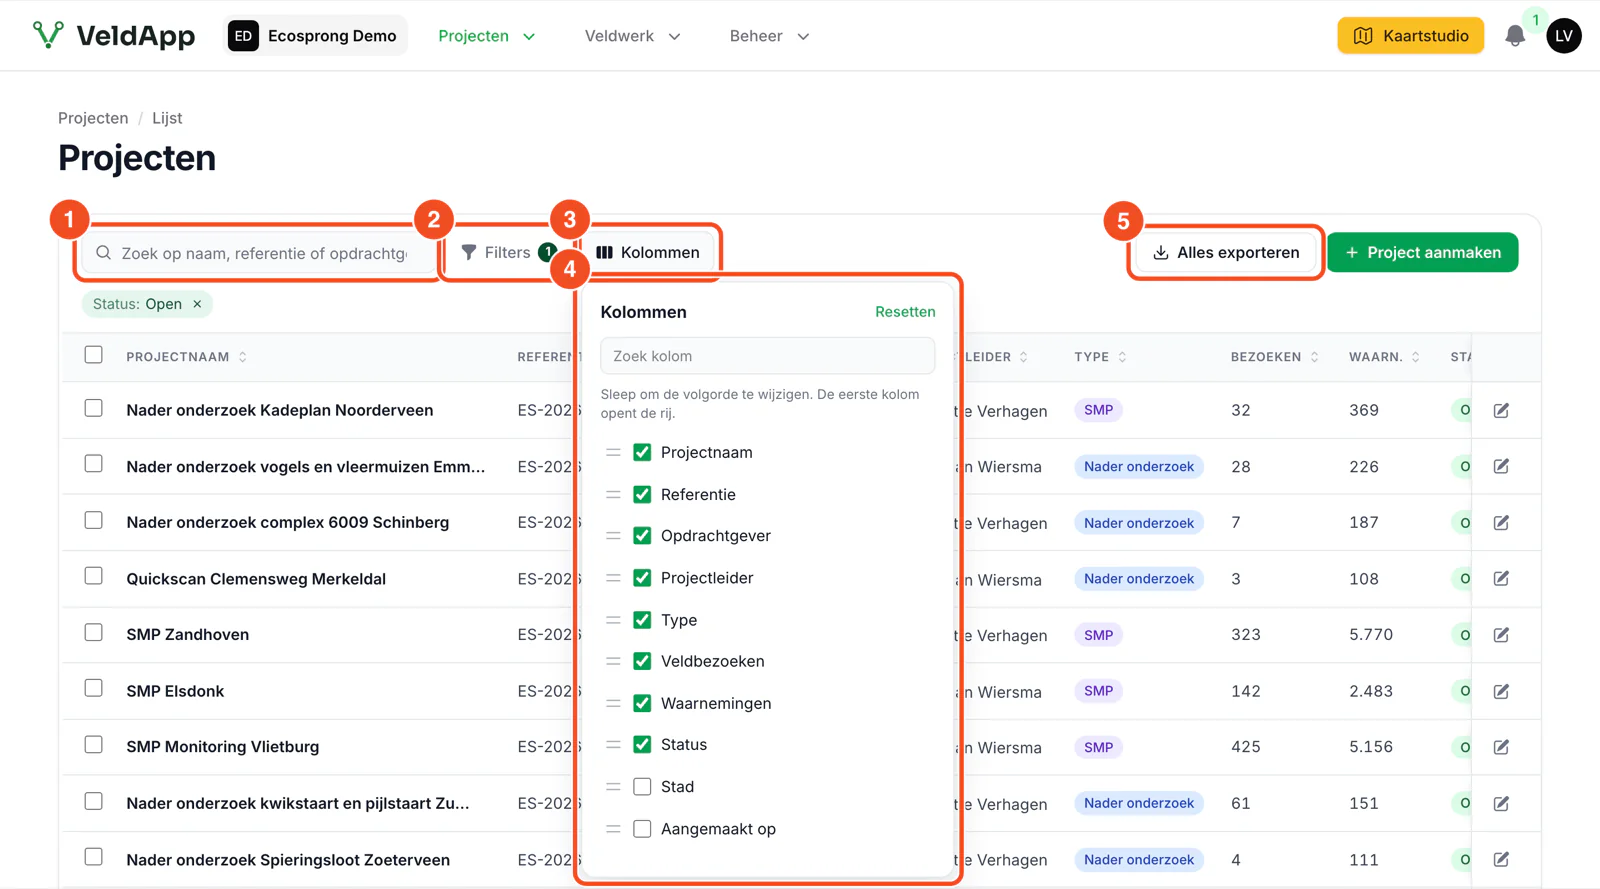Sort table by Projectnaam column
Viewport: 1600px width, 889px height.
pos(186,357)
